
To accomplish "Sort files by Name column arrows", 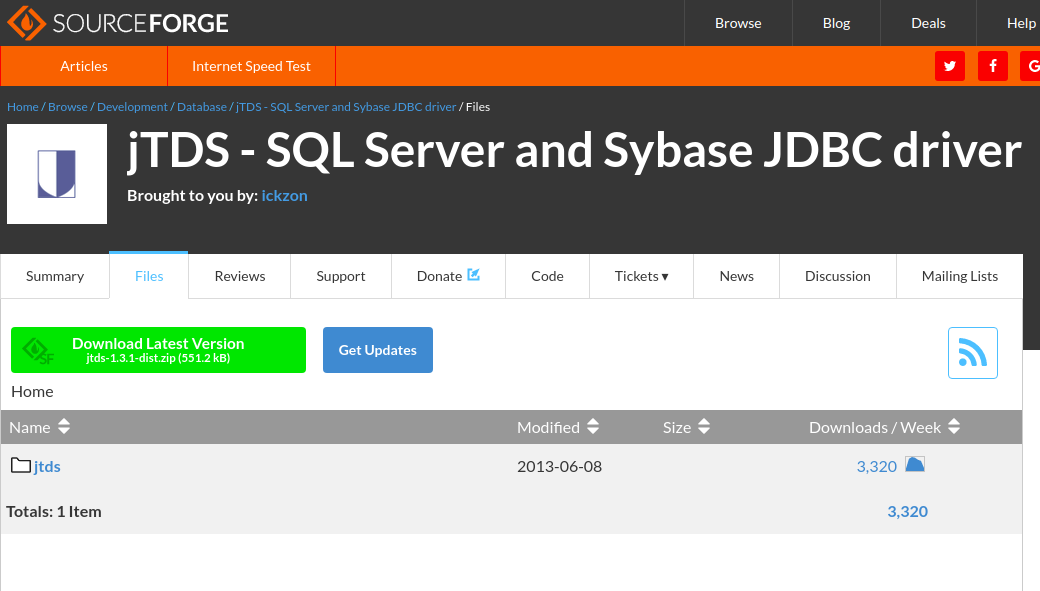I will [64, 427].
